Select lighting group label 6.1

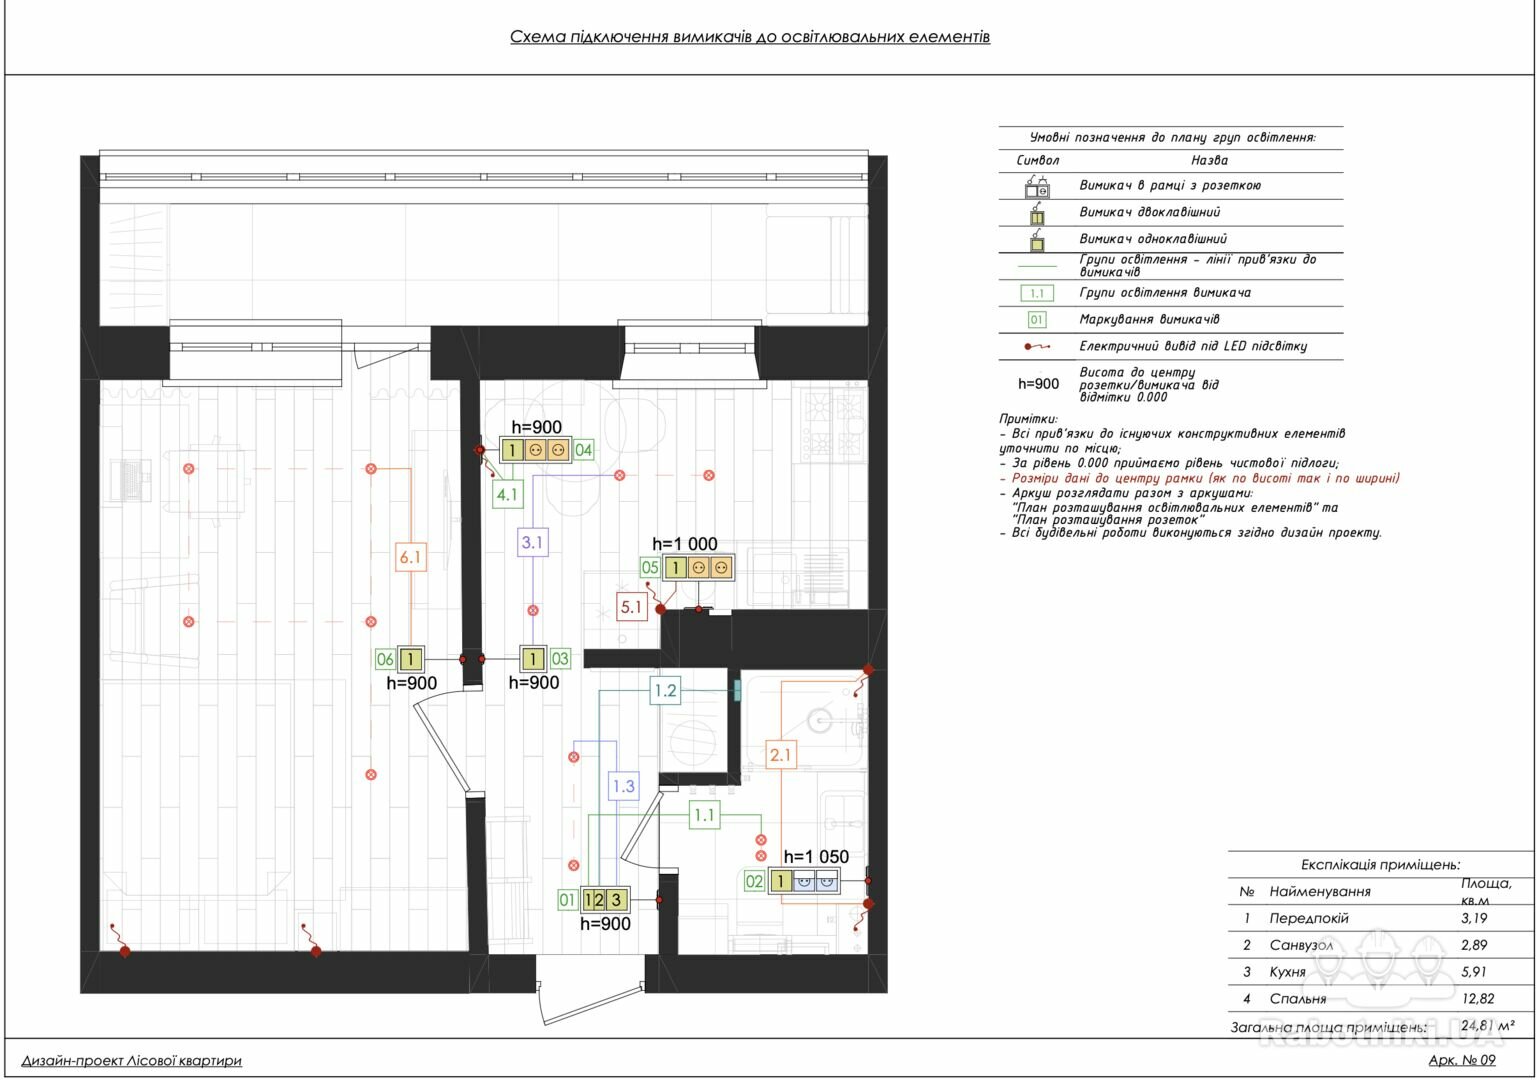coord(411,557)
